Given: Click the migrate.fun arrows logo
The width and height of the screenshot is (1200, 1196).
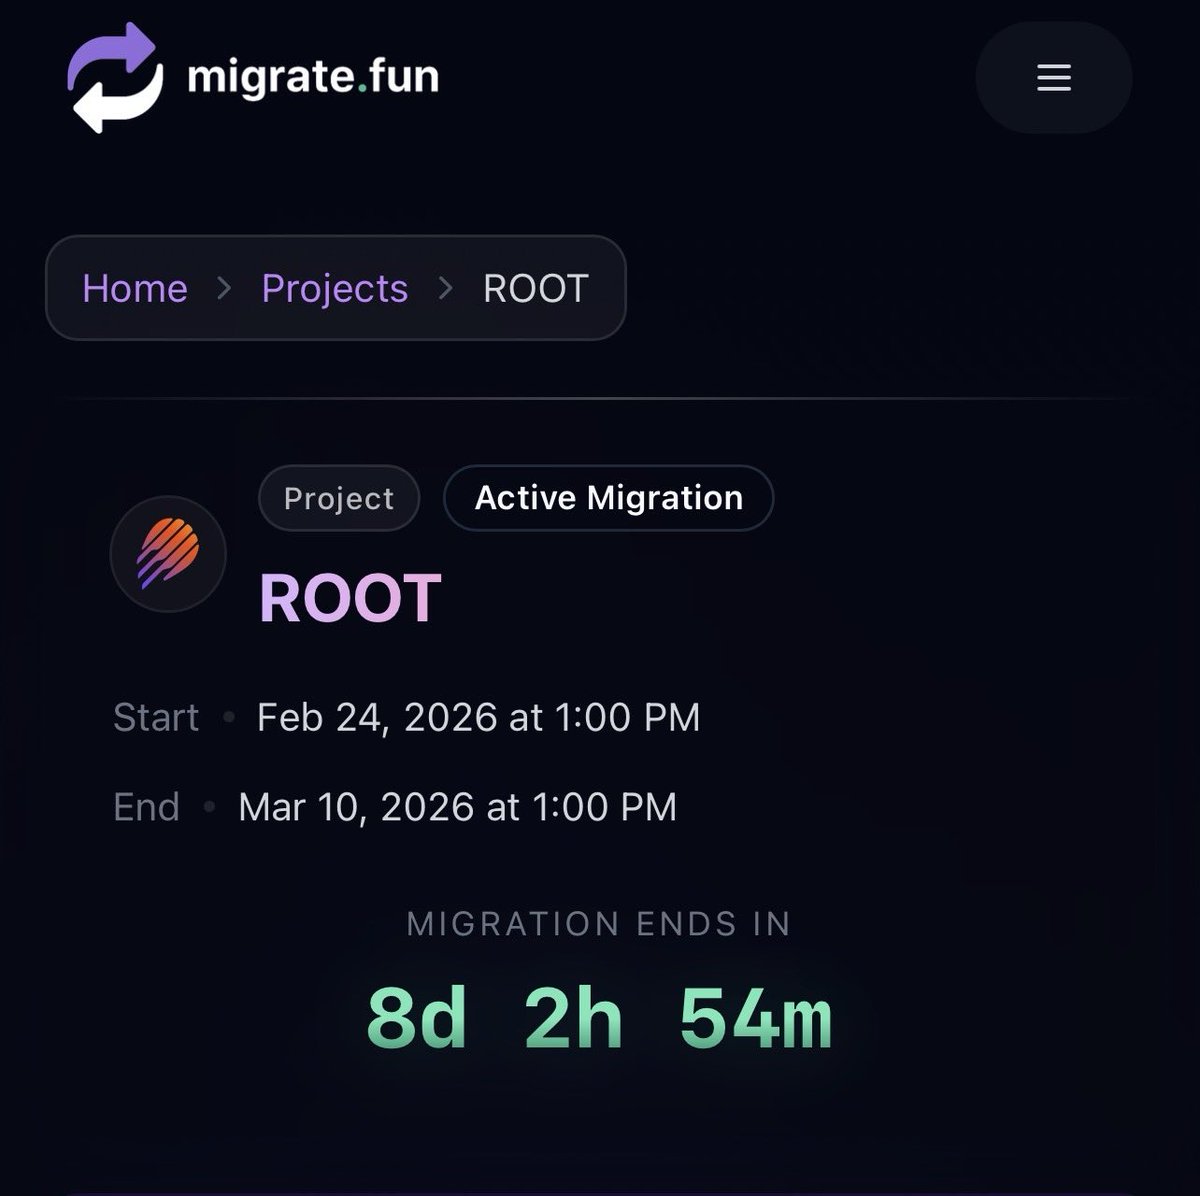Looking at the screenshot, I should coord(115,78).
